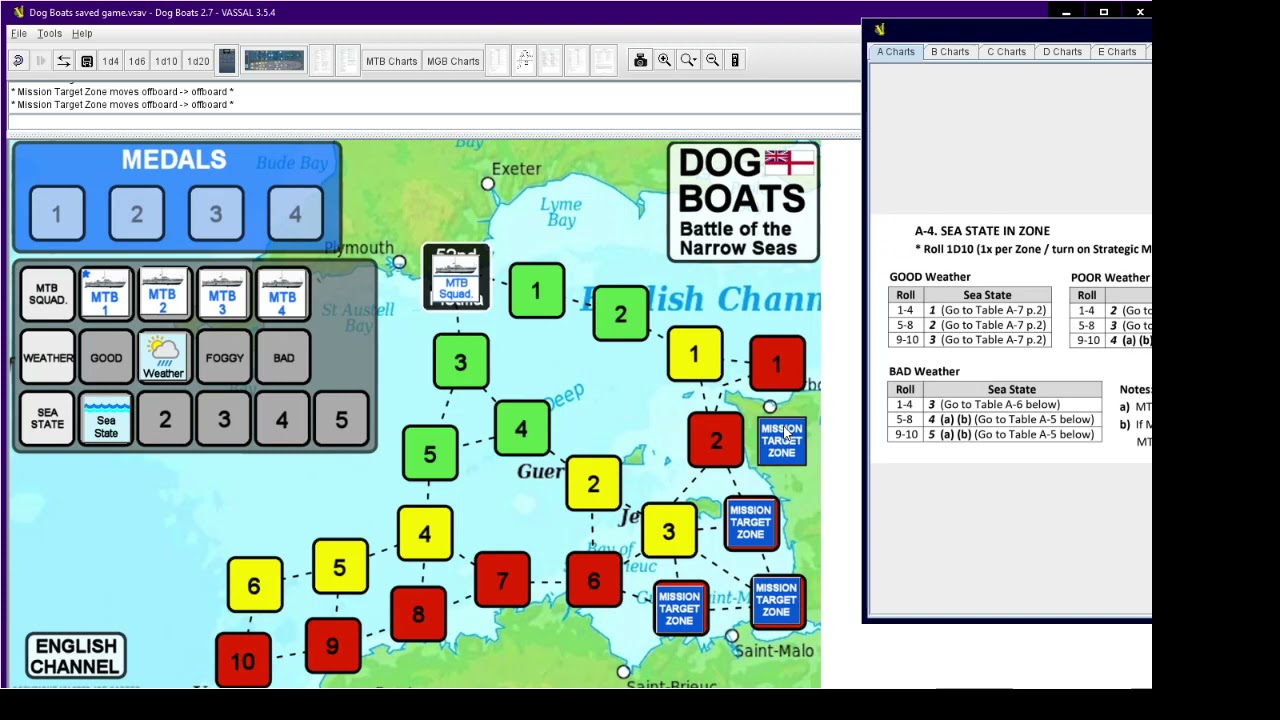
Task: Select Medals slot 4
Action: pos(295,214)
